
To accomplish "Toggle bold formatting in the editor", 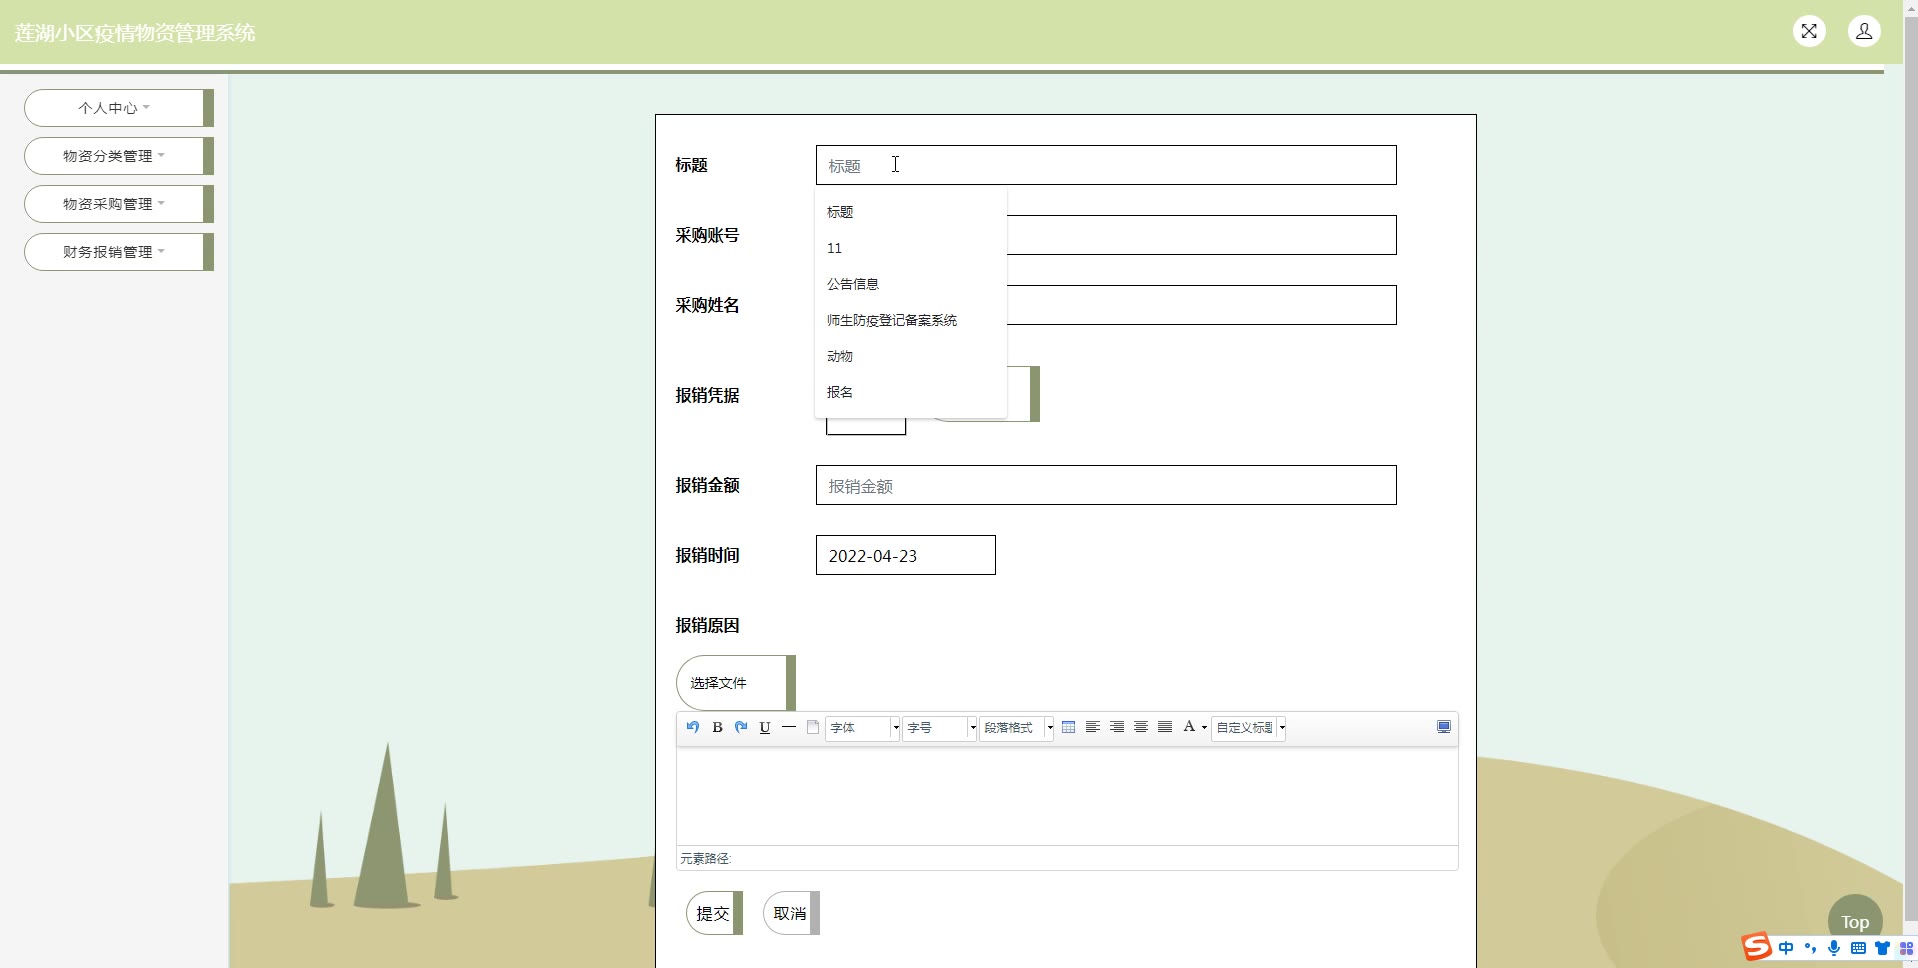I will point(717,727).
